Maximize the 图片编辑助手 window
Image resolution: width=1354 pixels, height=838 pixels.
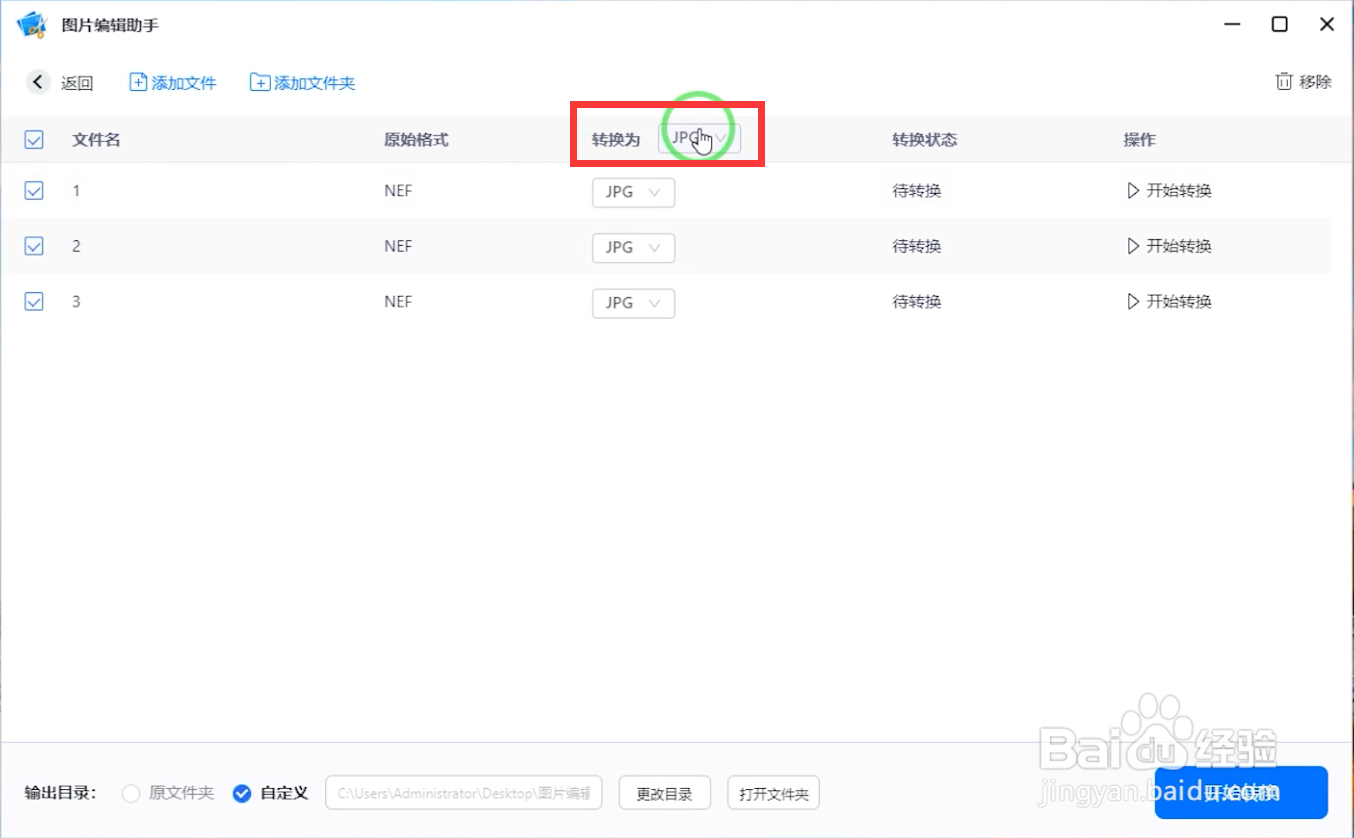click(1279, 25)
